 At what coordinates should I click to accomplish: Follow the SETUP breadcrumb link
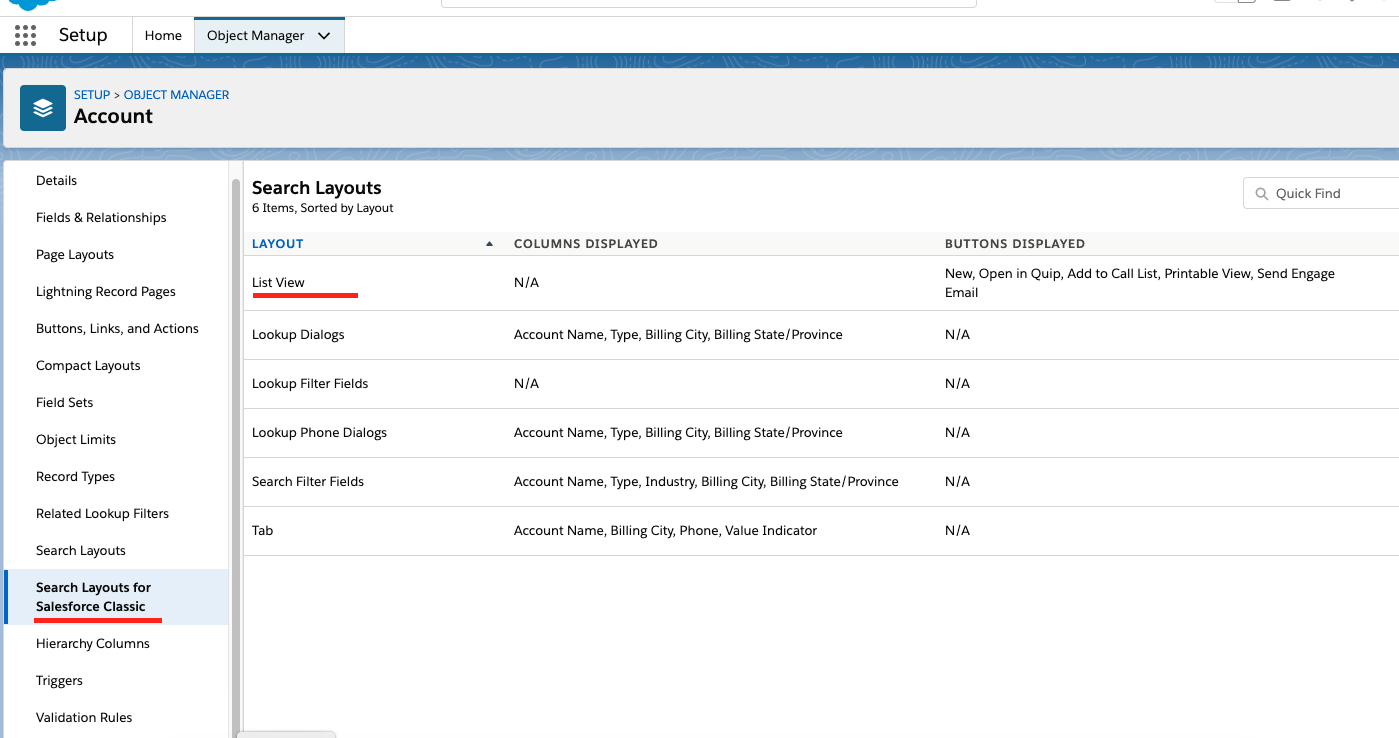pyautogui.click(x=92, y=95)
